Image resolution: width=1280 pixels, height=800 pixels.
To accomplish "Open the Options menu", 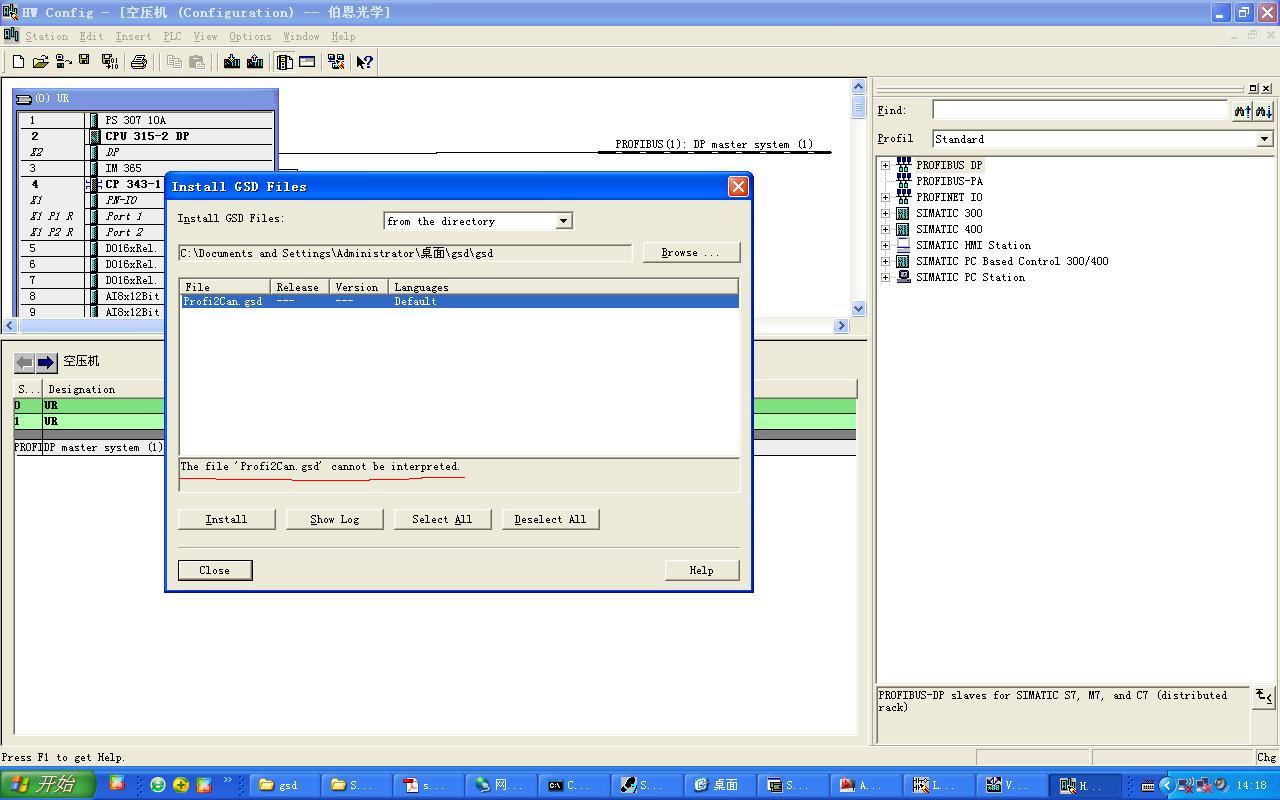I will click(249, 36).
